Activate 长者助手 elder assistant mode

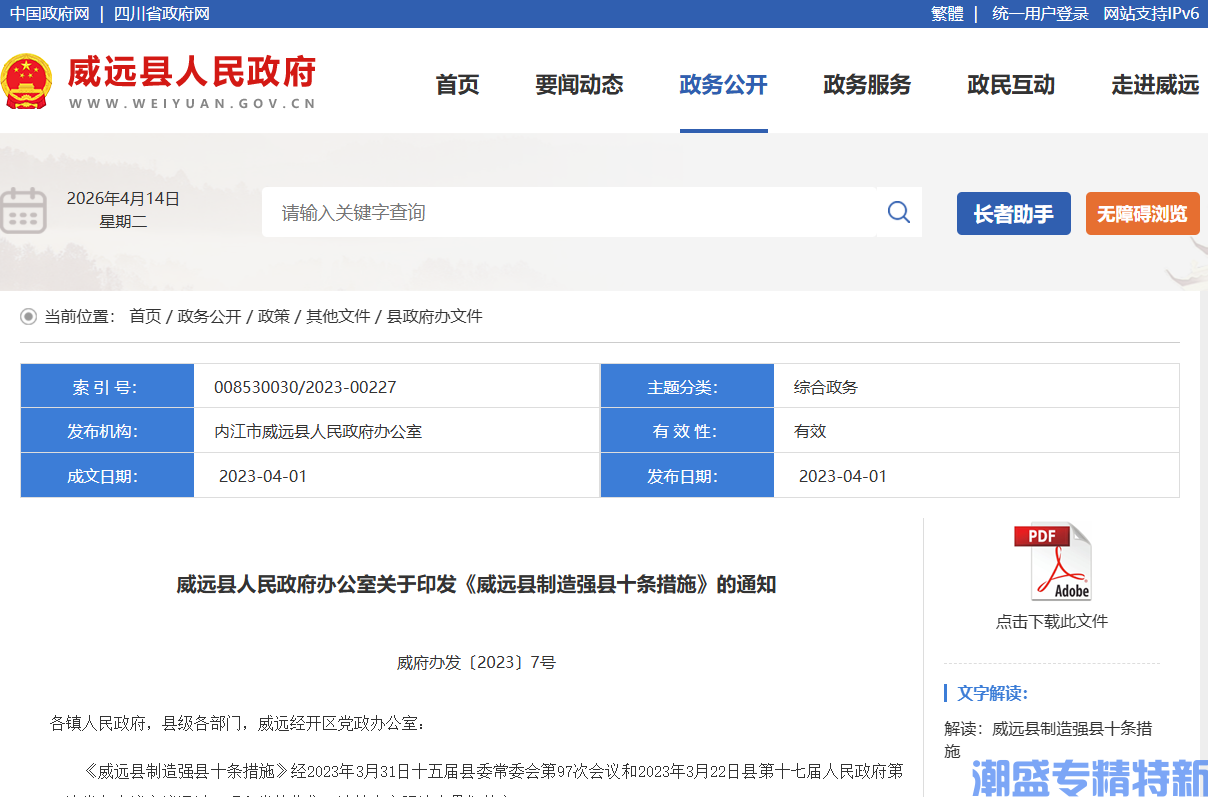pos(1013,213)
